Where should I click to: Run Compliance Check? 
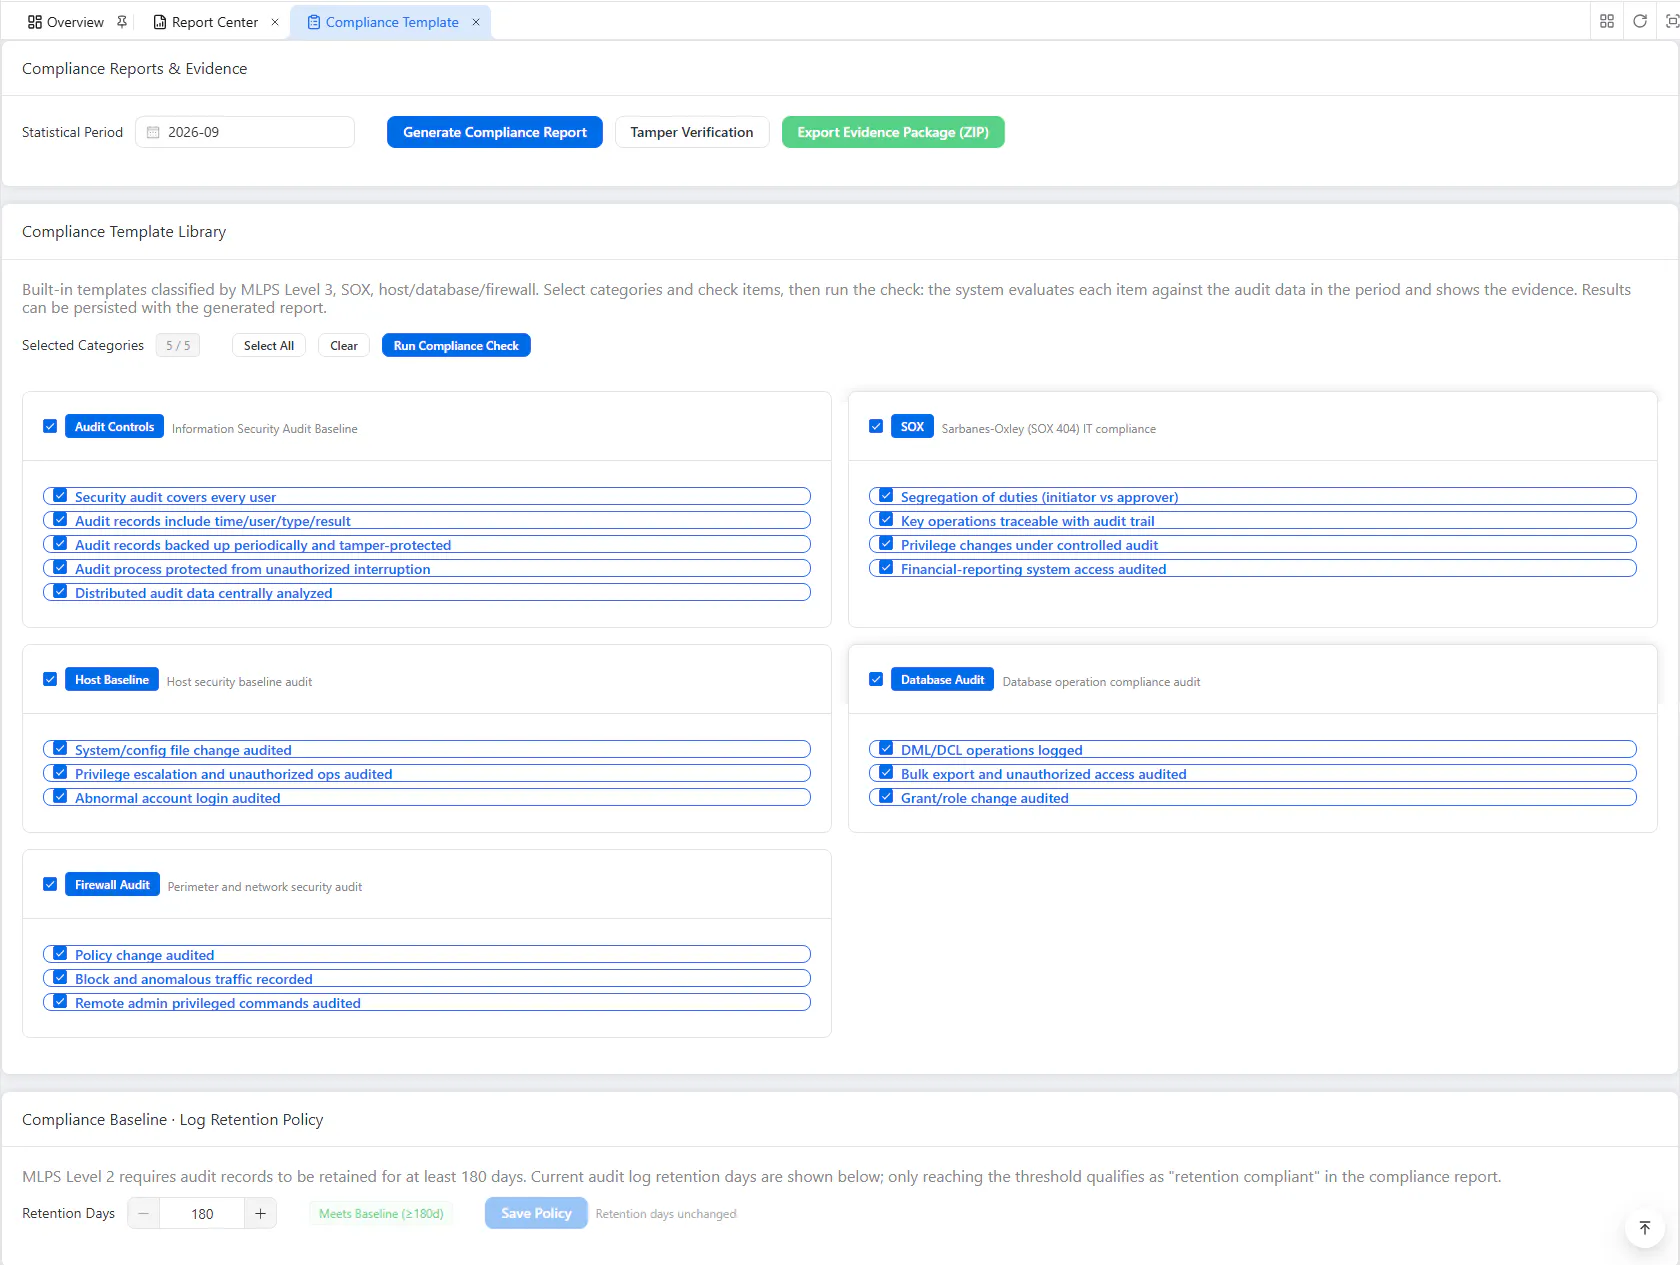[456, 345]
